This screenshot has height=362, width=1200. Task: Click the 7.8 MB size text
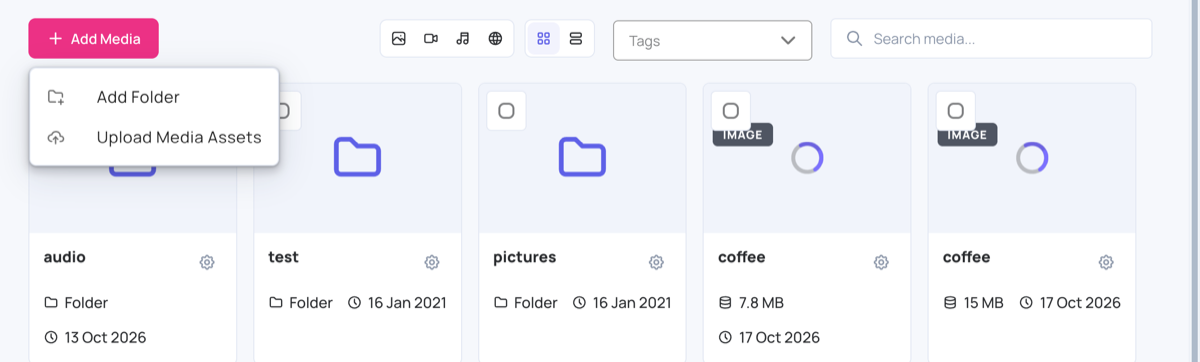click(762, 303)
